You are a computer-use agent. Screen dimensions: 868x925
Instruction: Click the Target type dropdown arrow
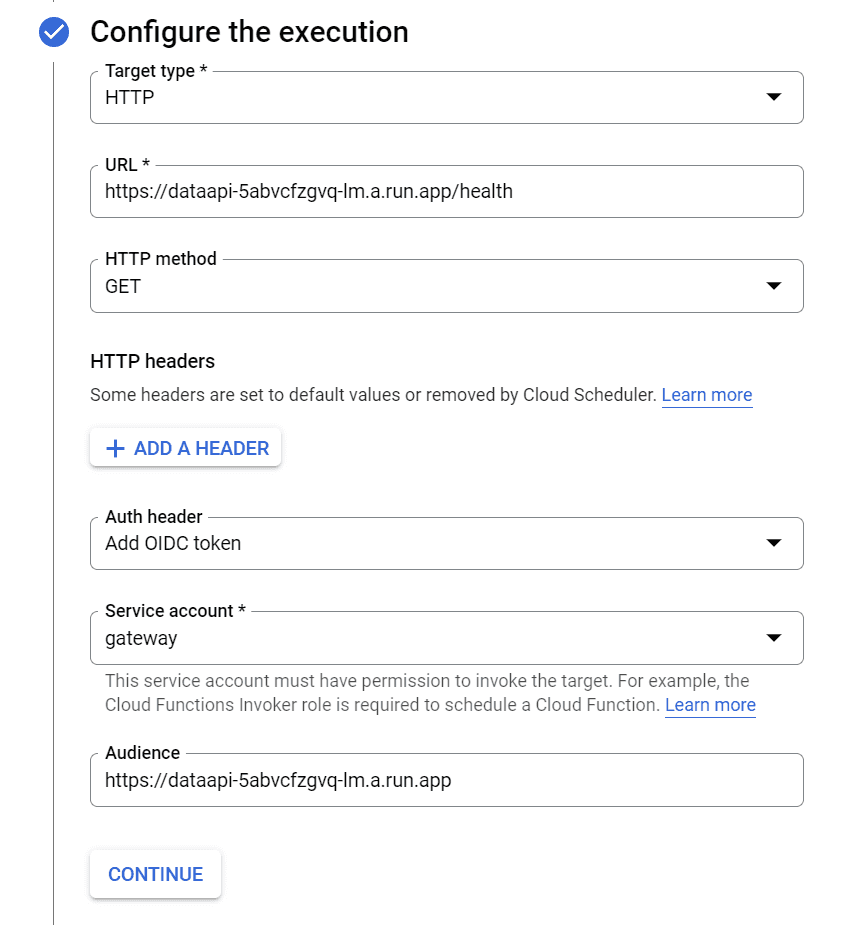(x=773, y=97)
